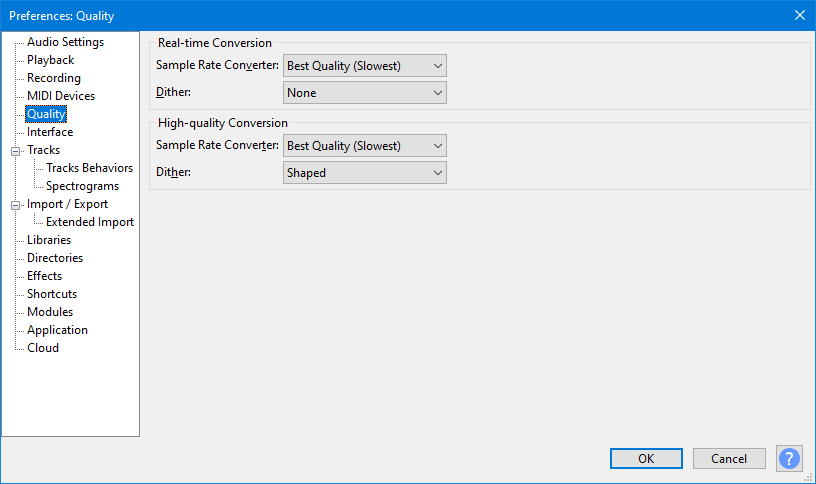Click the resize grip in the dialog corner
816x484 pixels.
(809, 477)
